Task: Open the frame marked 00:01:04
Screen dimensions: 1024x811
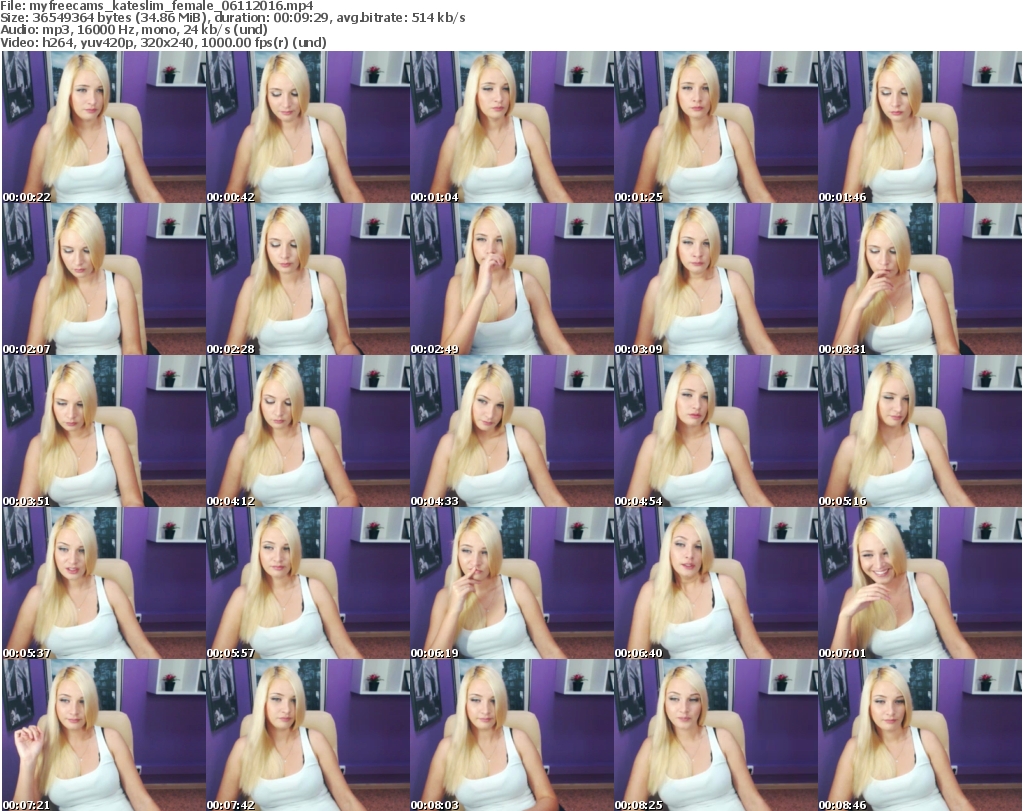Action: [511, 128]
